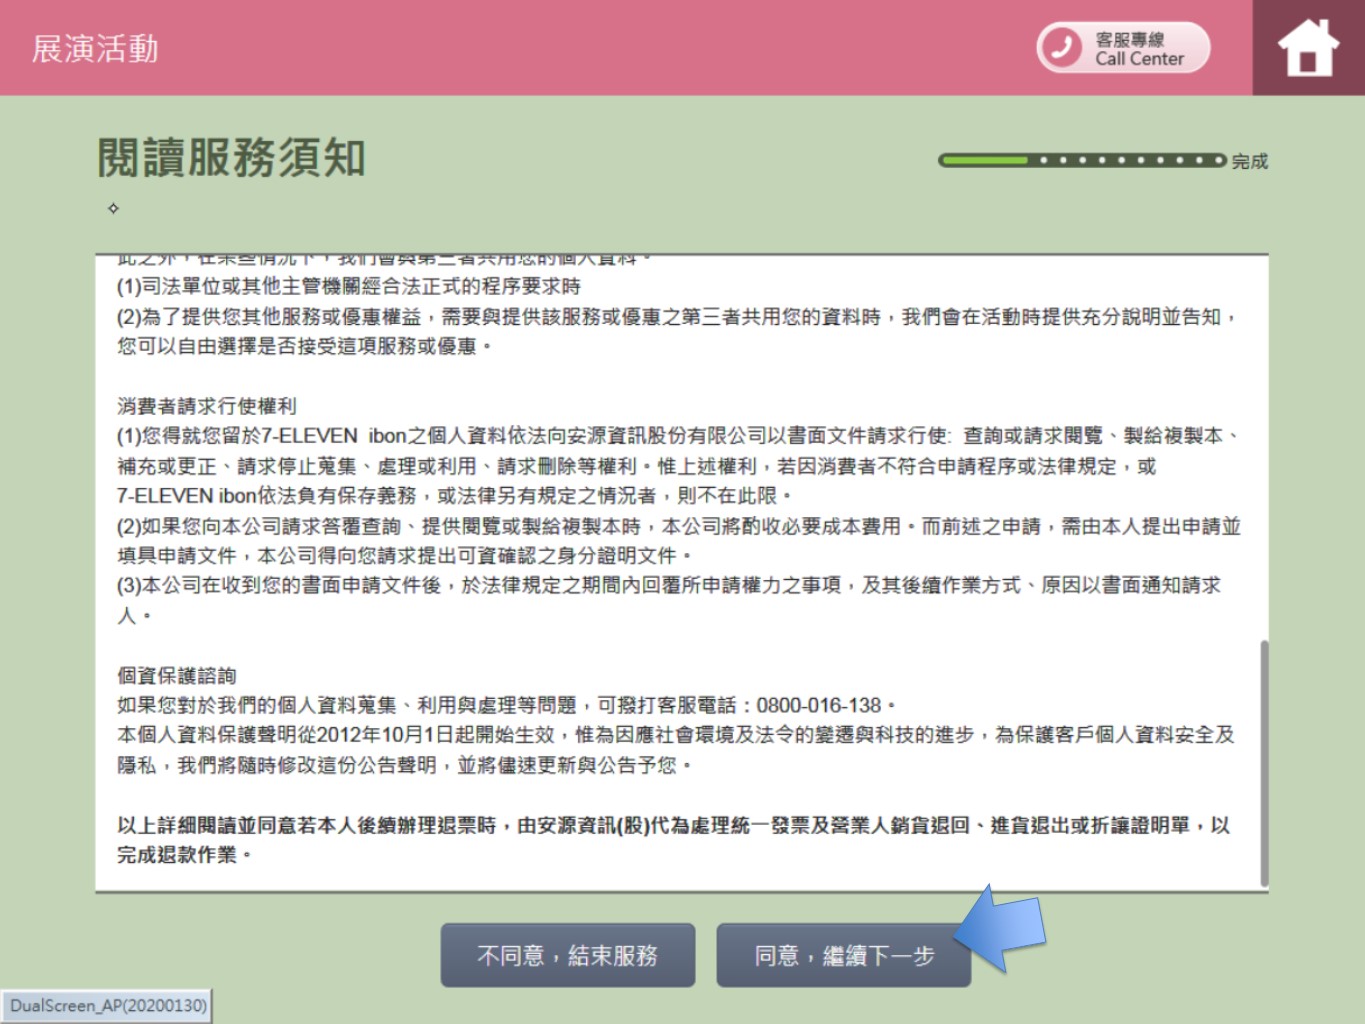Select the 展演活動 header title

[x=95, y=48]
